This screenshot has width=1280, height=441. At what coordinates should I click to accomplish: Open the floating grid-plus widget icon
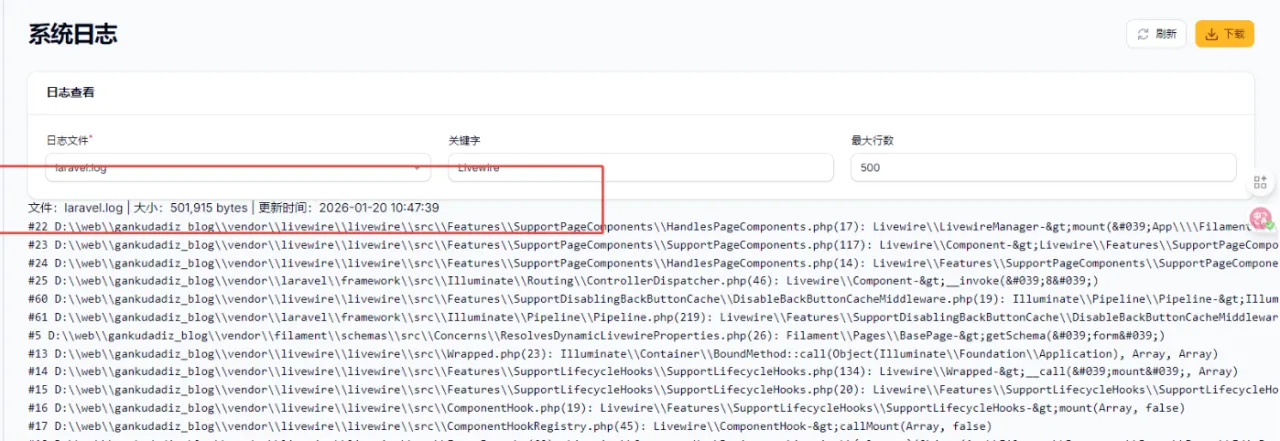pos(1259,182)
